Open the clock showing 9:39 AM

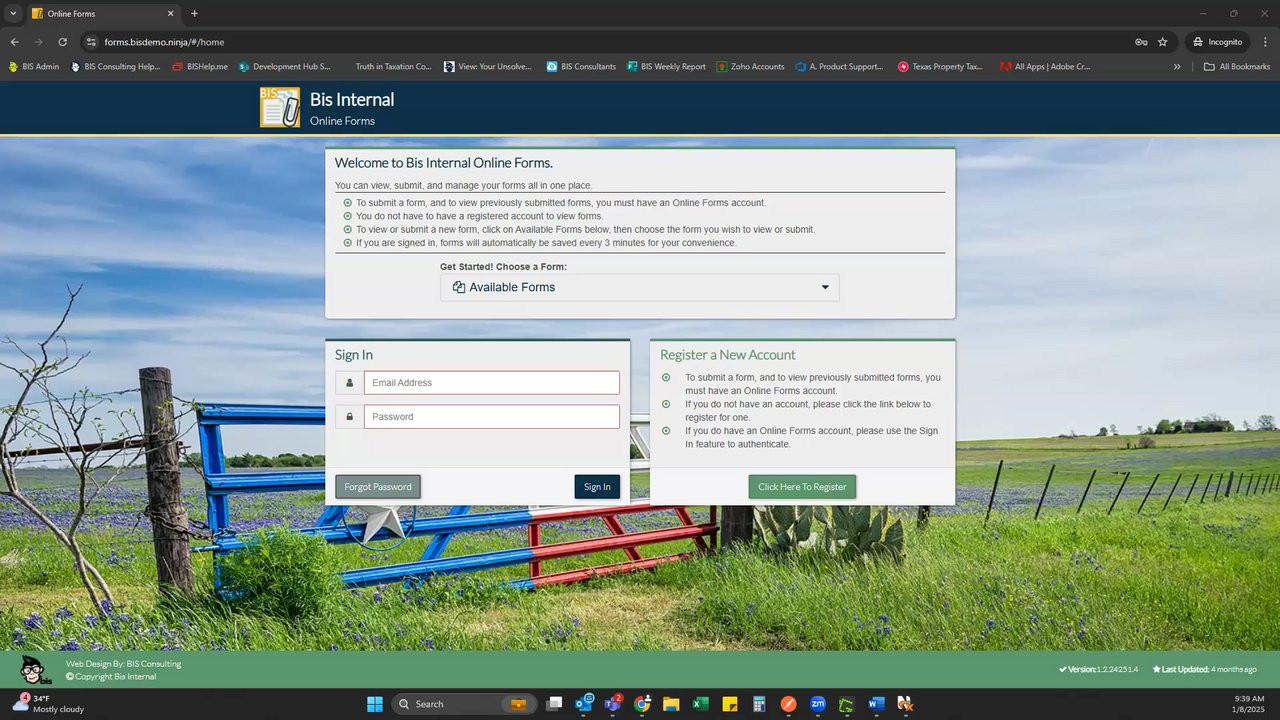click(x=1248, y=704)
